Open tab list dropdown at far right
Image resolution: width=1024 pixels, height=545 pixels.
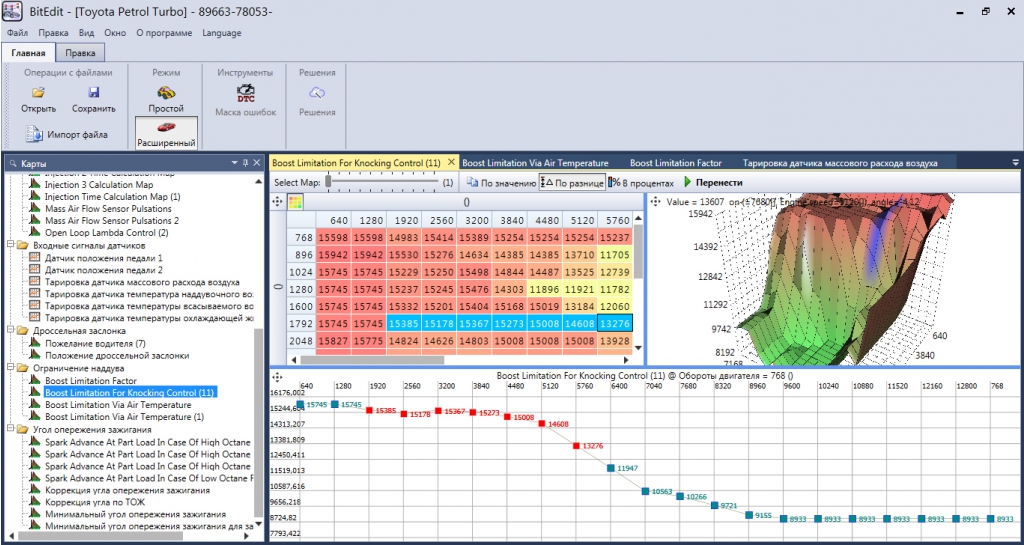pos(1016,163)
